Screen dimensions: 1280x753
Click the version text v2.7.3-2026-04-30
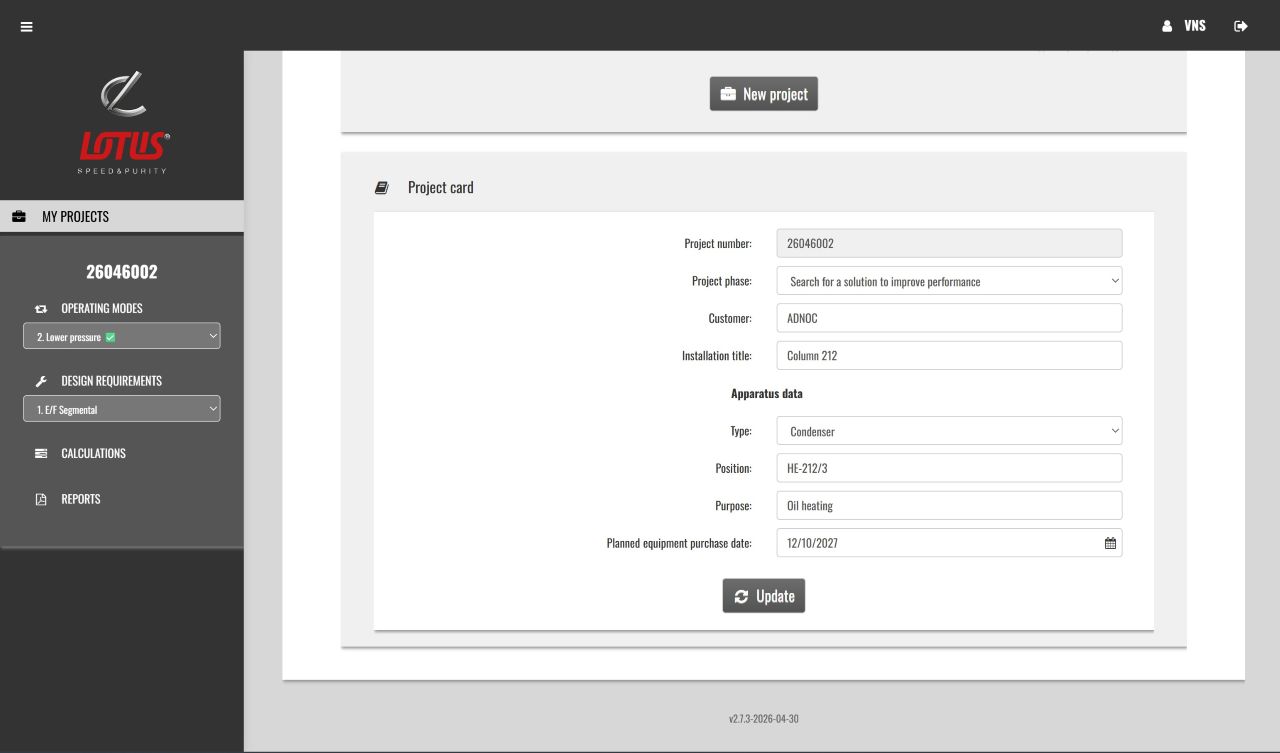(764, 718)
